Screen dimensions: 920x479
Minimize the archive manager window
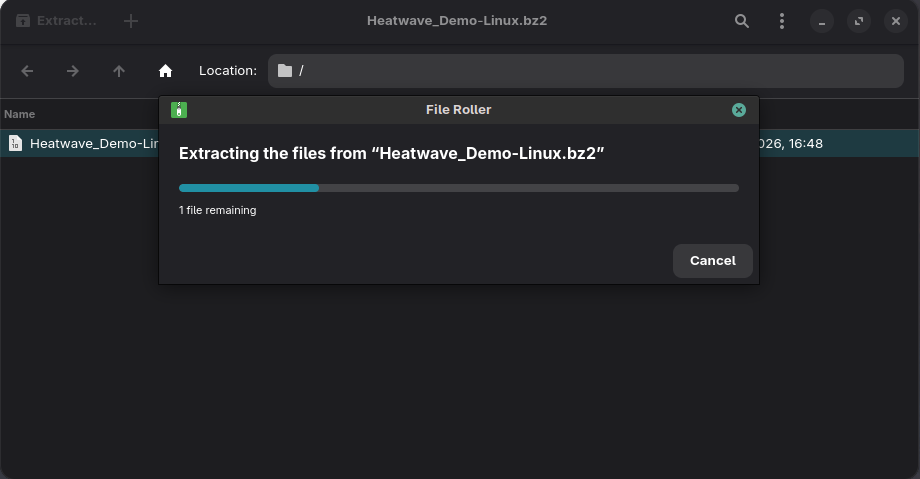point(821,21)
